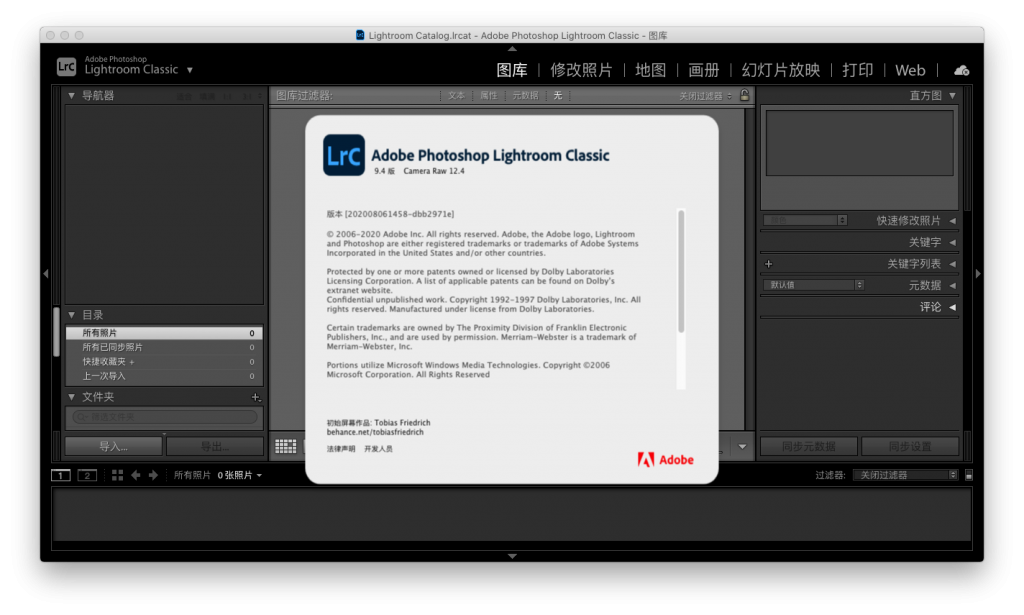Open the filter preset dropdown (关闭过滤器) in filter bar
1024x615 pixels.
tap(705, 96)
